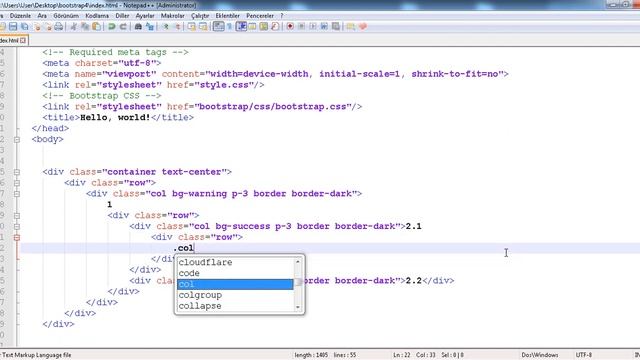Click the Redo arrow icon
Viewport: 640px width, 360px height.
click(123, 27)
